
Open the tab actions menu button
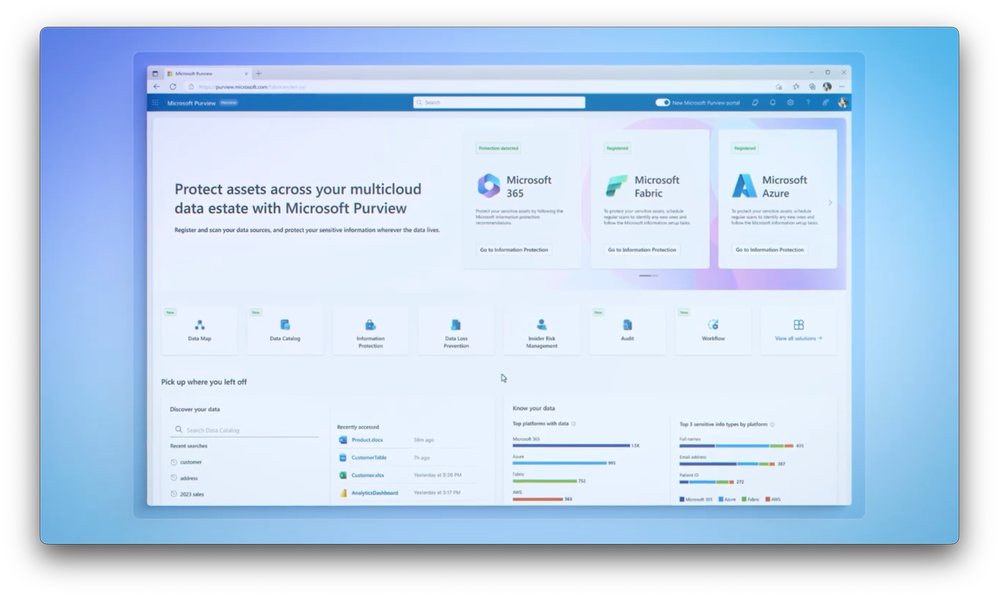[x=155, y=74]
